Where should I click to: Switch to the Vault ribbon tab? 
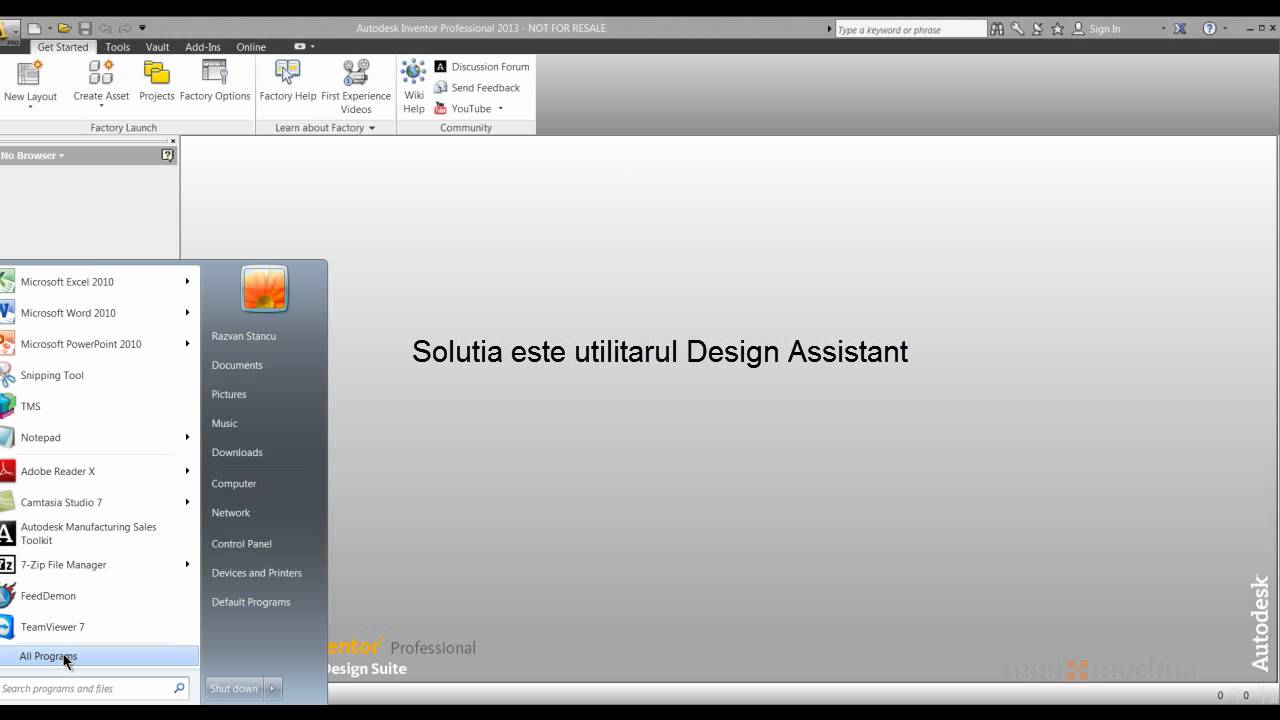point(157,47)
